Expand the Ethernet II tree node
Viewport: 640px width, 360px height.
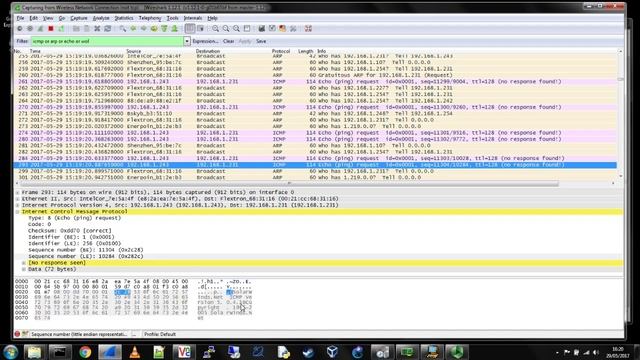click(x=18, y=199)
